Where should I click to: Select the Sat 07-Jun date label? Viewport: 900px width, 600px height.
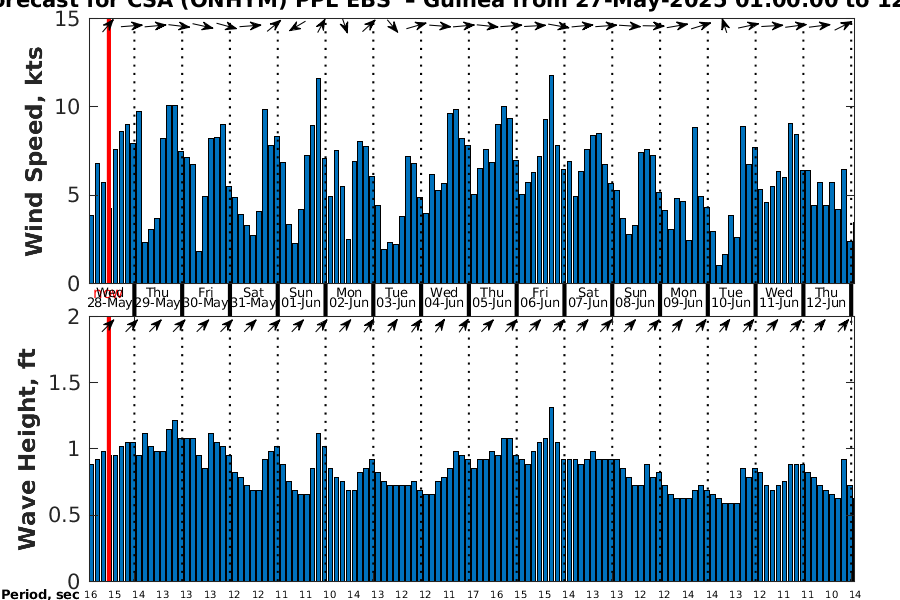point(588,297)
